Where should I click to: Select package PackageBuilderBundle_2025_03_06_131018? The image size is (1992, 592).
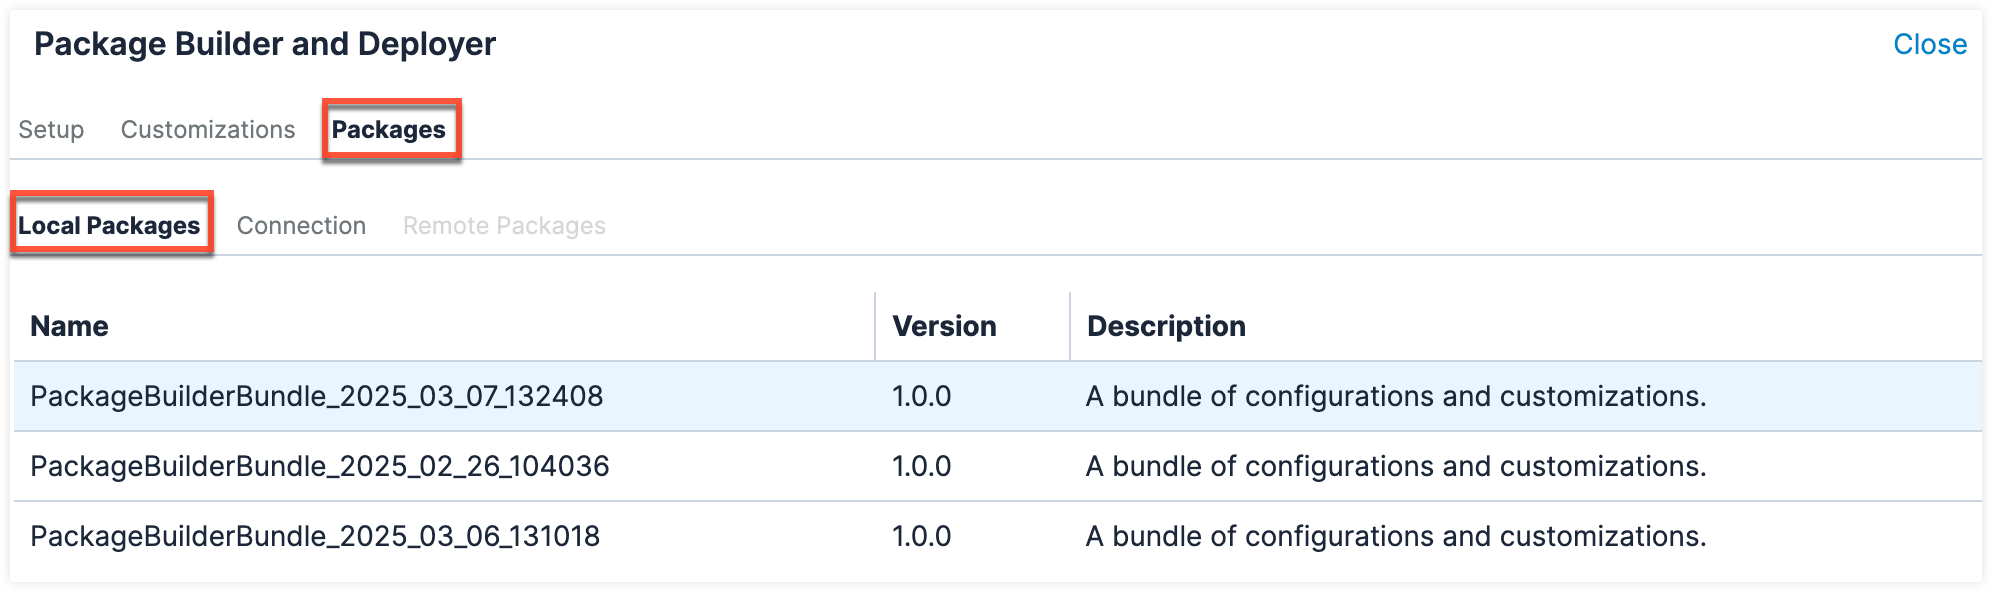[315, 536]
